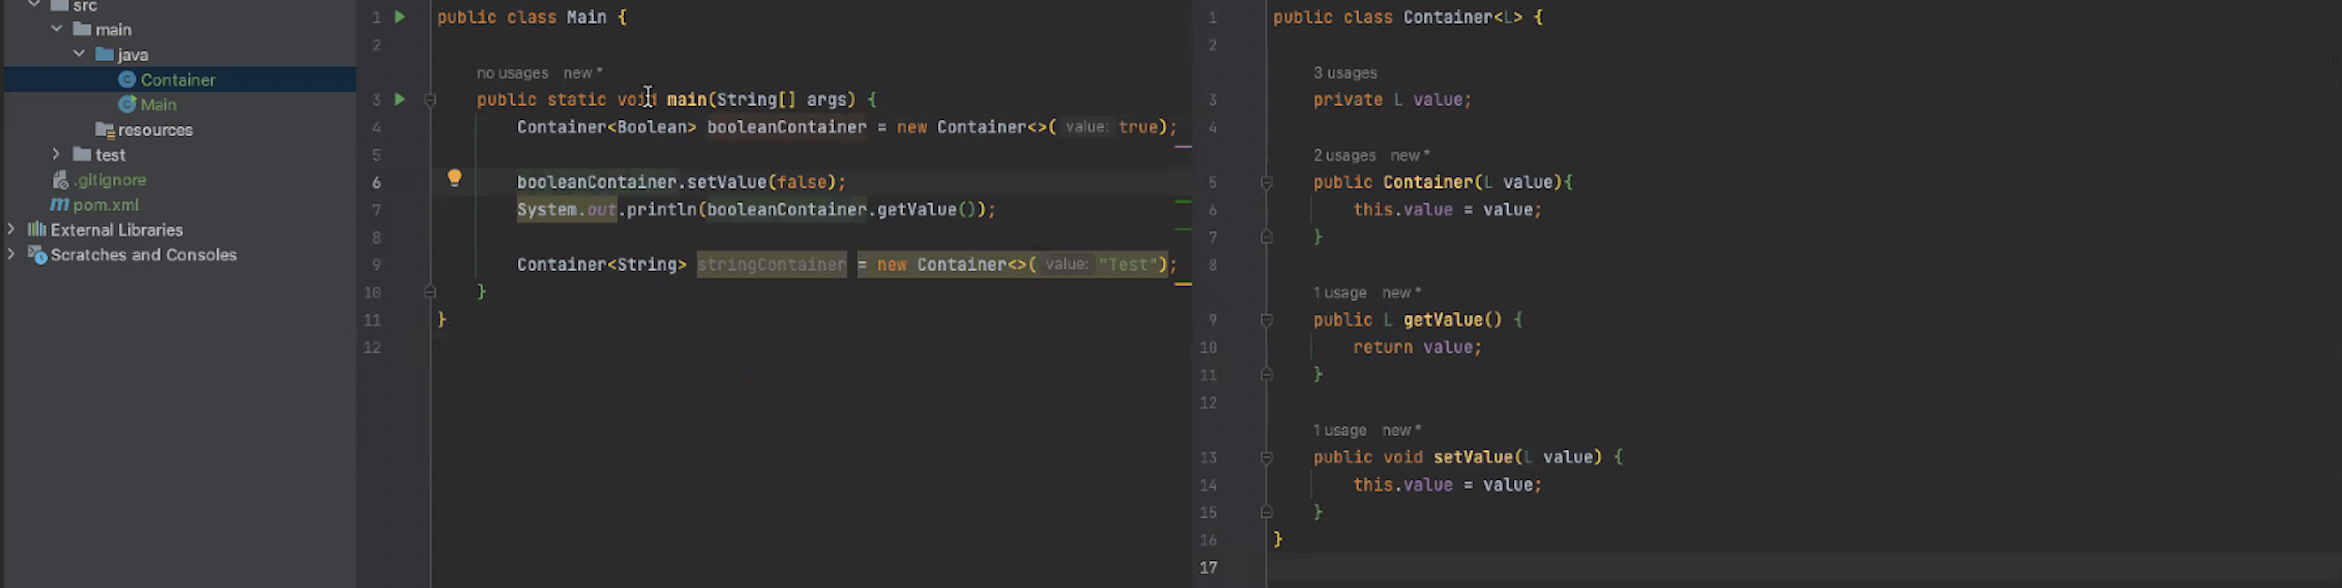Click 'no usages' hint above main method
This screenshot has height=588, width=2342.
click(512, 73)
